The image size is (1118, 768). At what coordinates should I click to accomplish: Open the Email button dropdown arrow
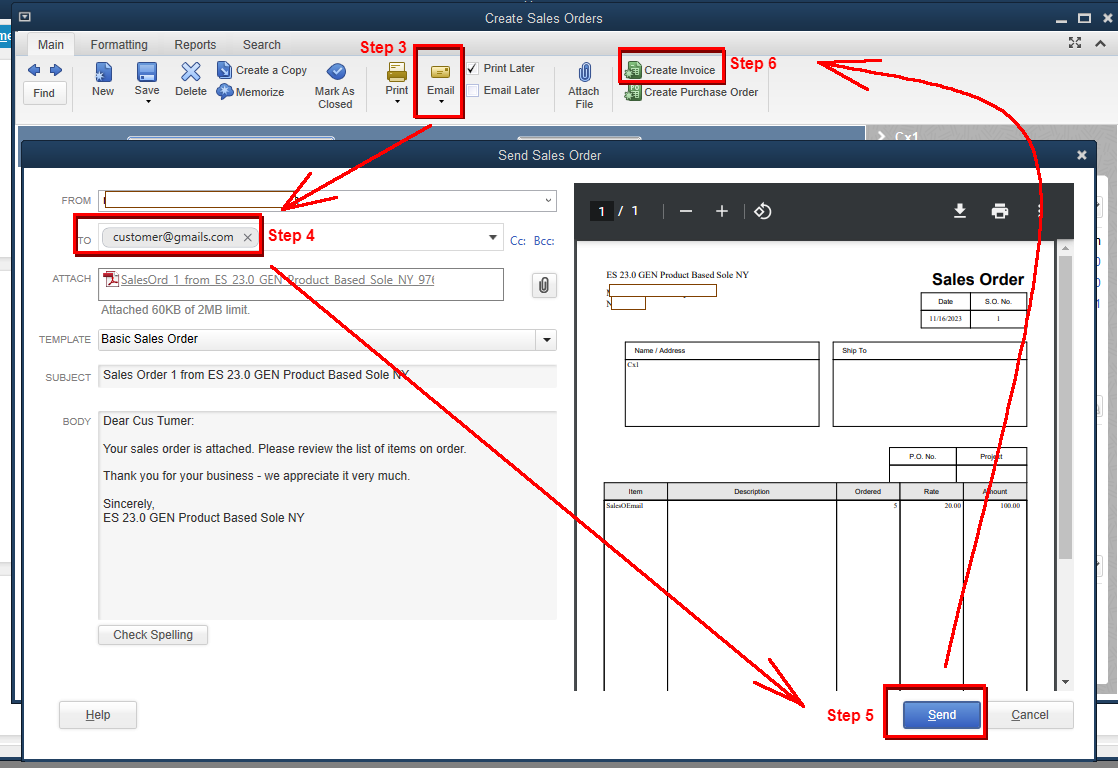click(440, 99)
